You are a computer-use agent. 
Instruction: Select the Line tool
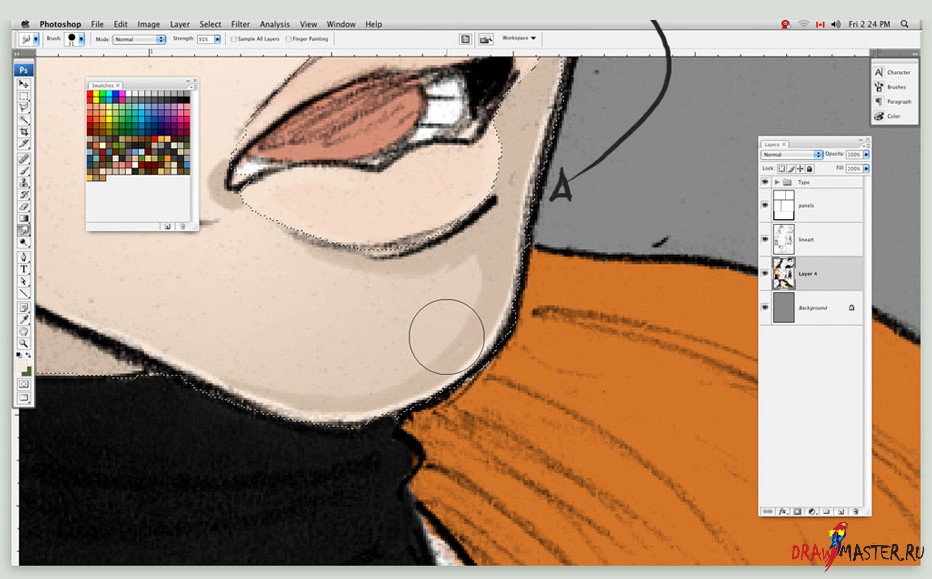click(24, 292)
